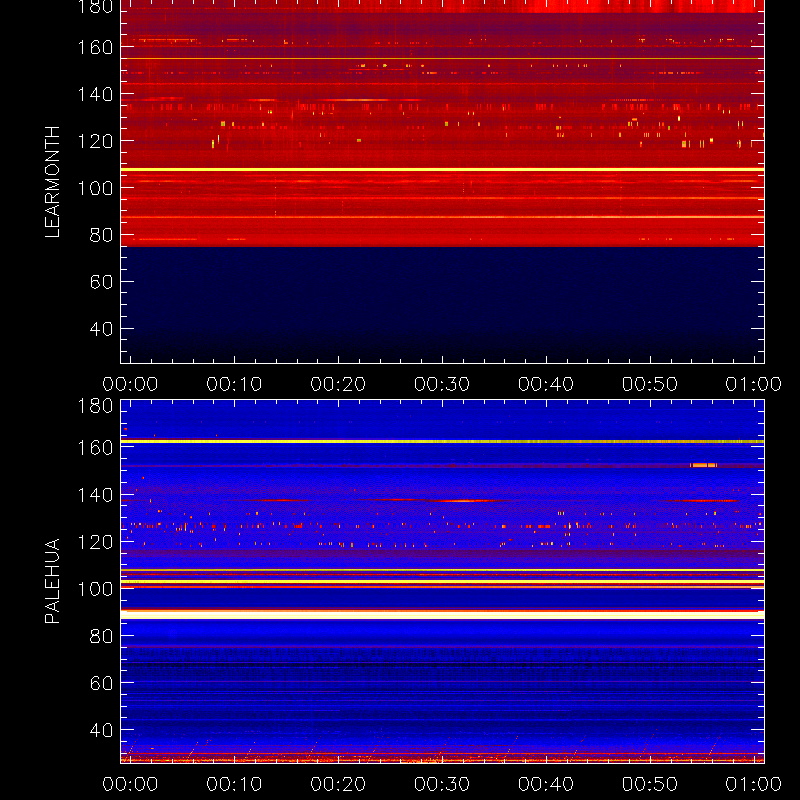Pick the 100 tick on the Palehua axis
Viewport: 800px width, 800px height.
[x=95, y=589]
